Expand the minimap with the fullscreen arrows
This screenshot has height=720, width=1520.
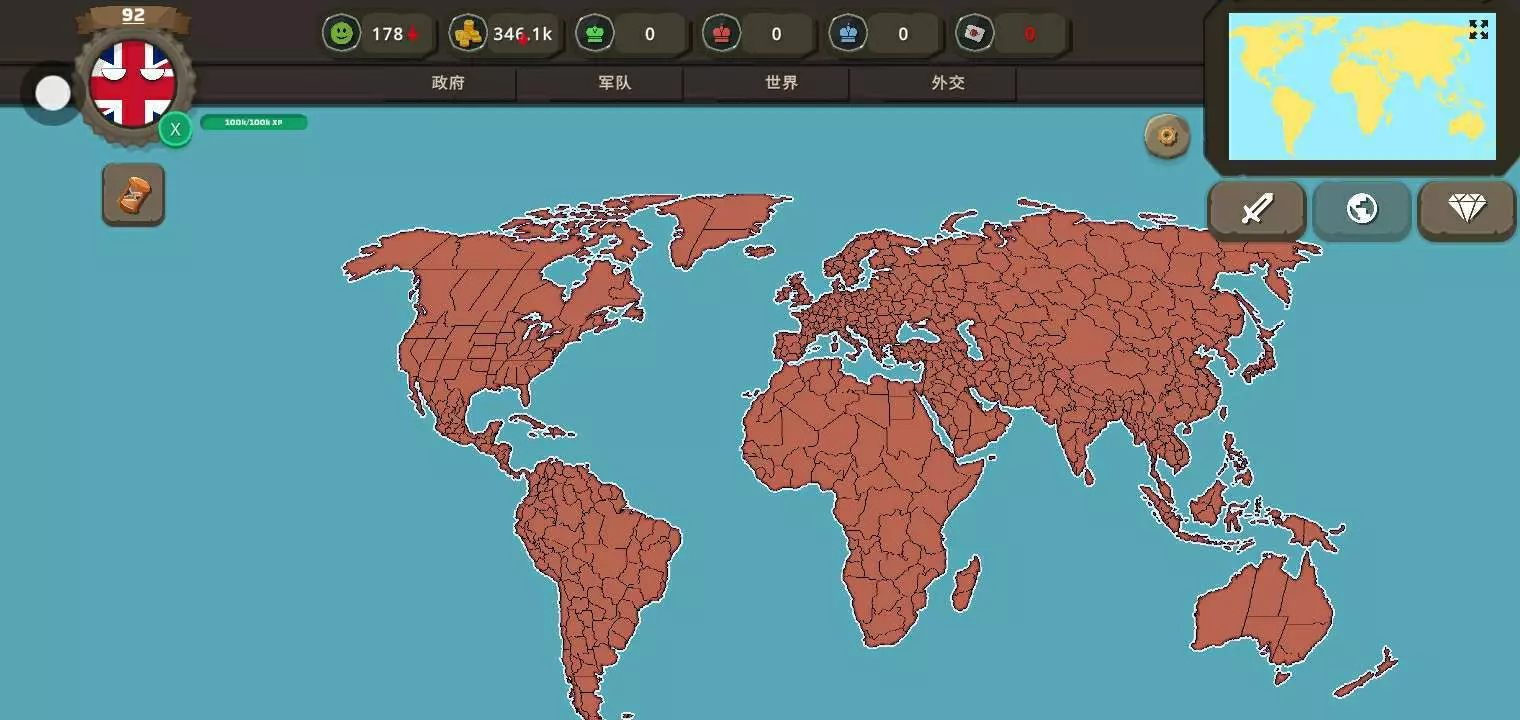tap(1479, 30)
